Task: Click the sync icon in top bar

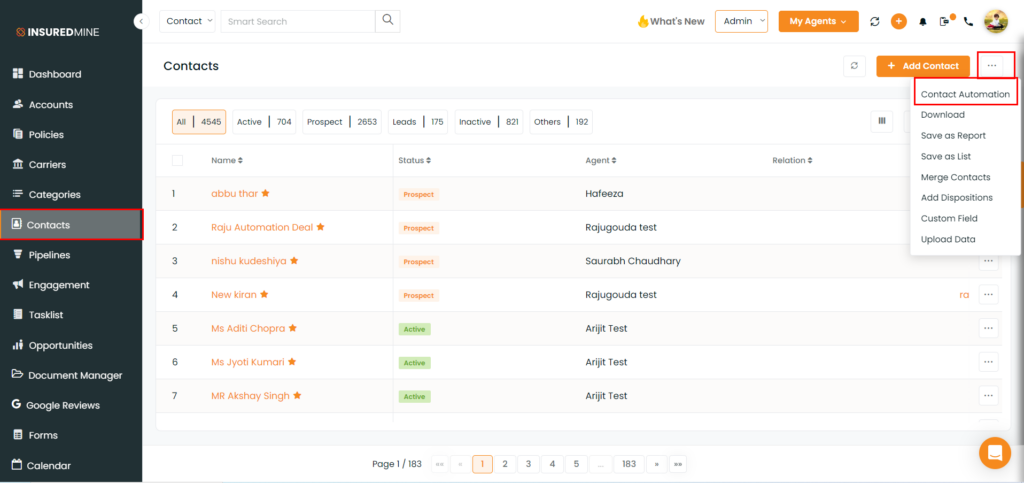Action: click(x=875, y=21)
